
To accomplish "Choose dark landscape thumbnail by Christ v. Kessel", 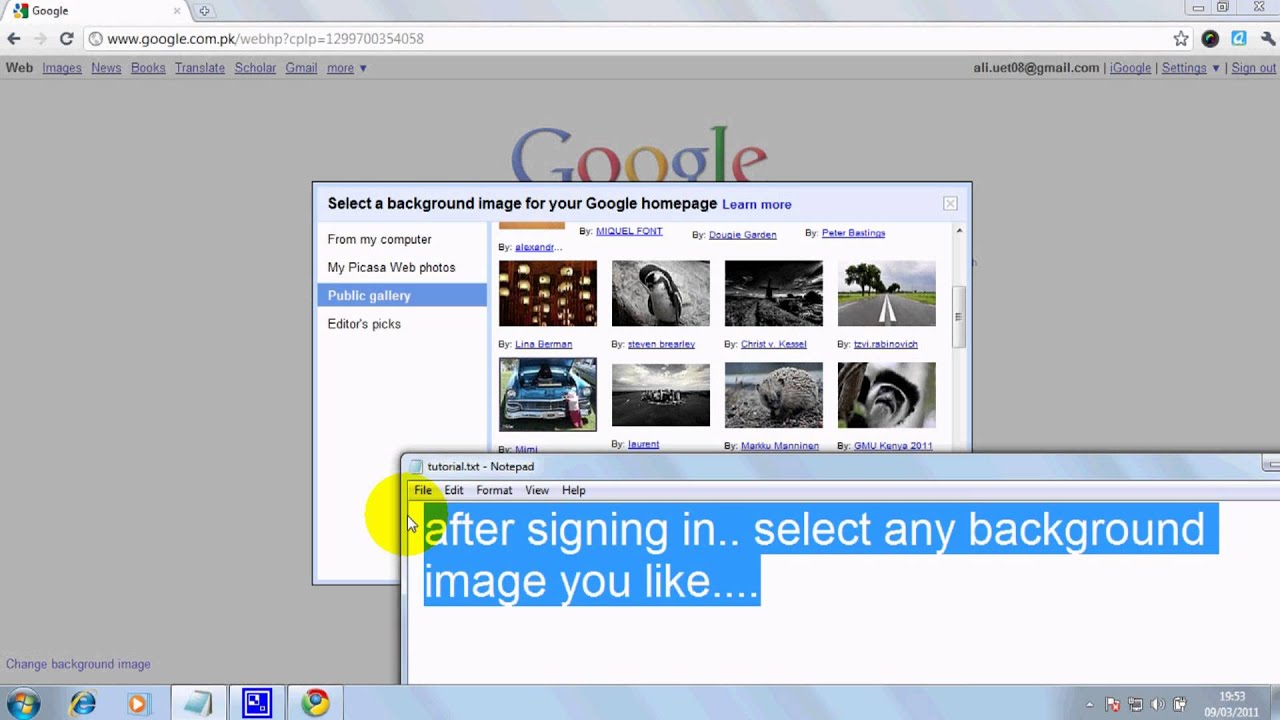I will tap(774, 294).
